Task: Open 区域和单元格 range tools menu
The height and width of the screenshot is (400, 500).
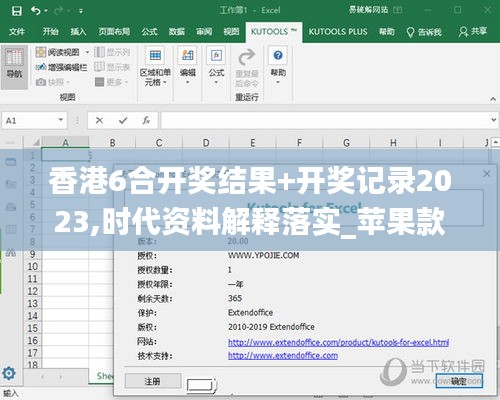Action: tap(155, 68)
